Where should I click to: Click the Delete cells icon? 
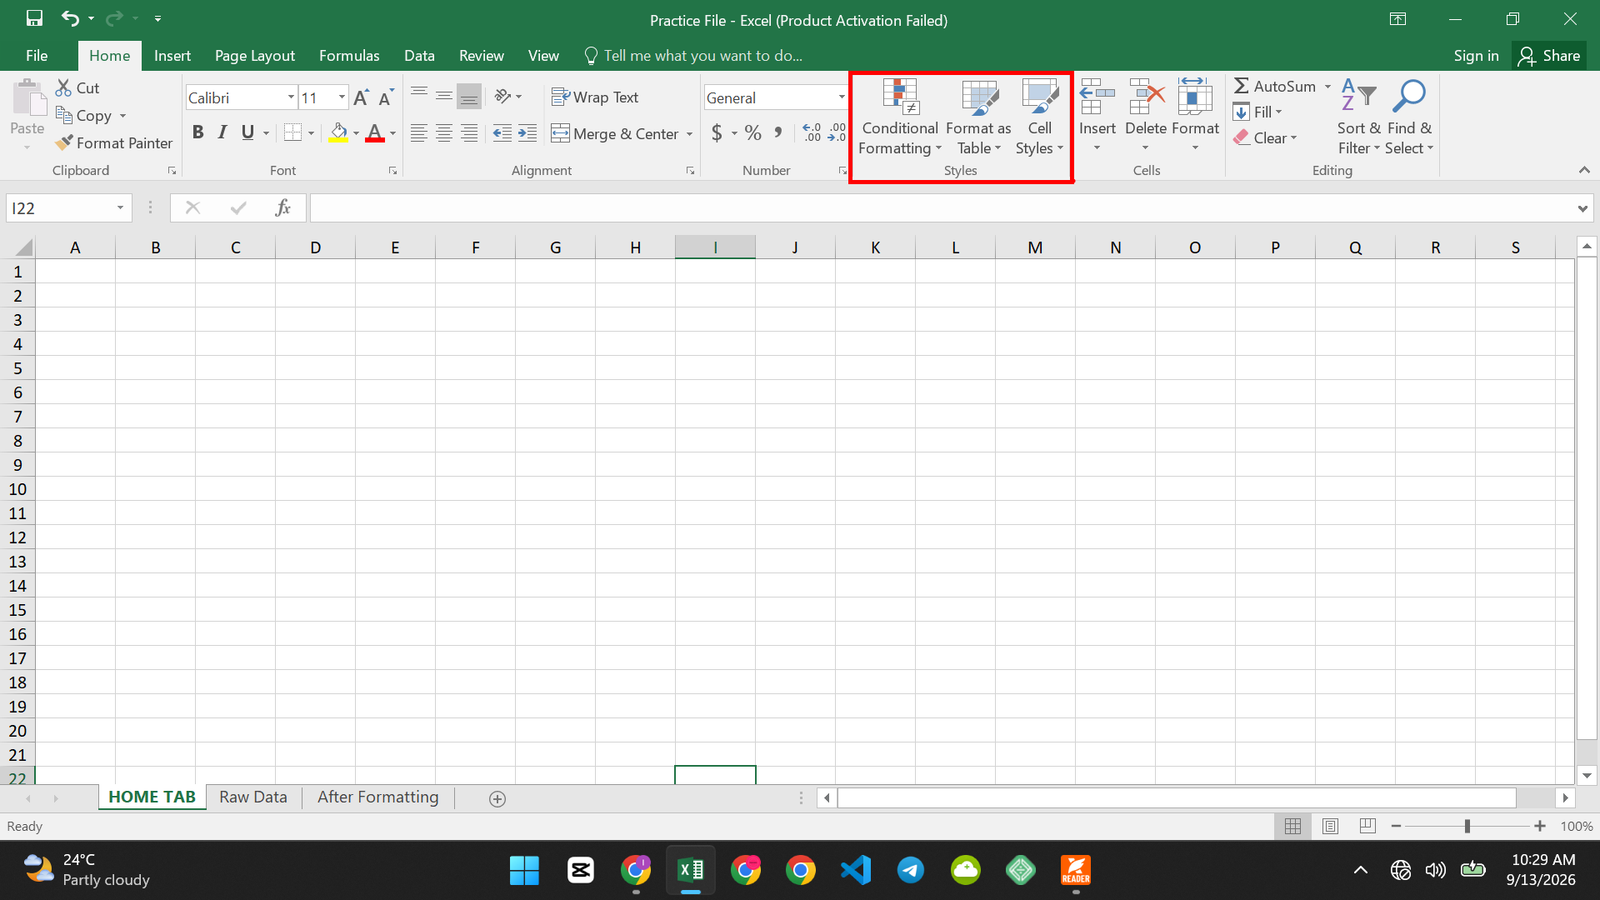click(1146, 97)
